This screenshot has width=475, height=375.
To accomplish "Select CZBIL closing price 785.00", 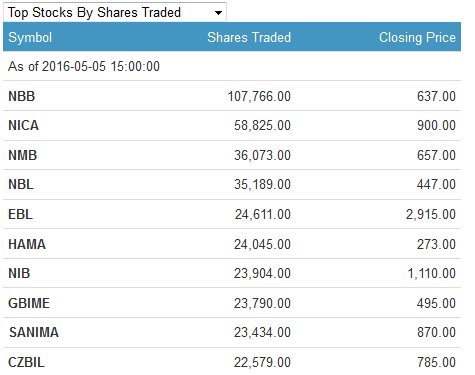I will tap(436, 362).
